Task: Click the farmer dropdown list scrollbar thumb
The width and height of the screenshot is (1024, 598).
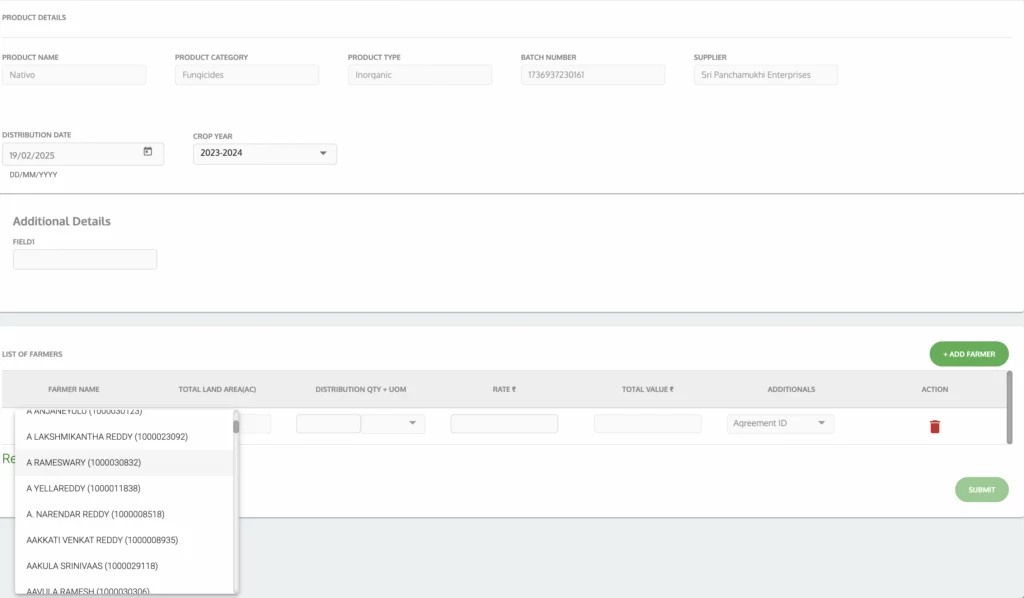Action: point(236,426)
